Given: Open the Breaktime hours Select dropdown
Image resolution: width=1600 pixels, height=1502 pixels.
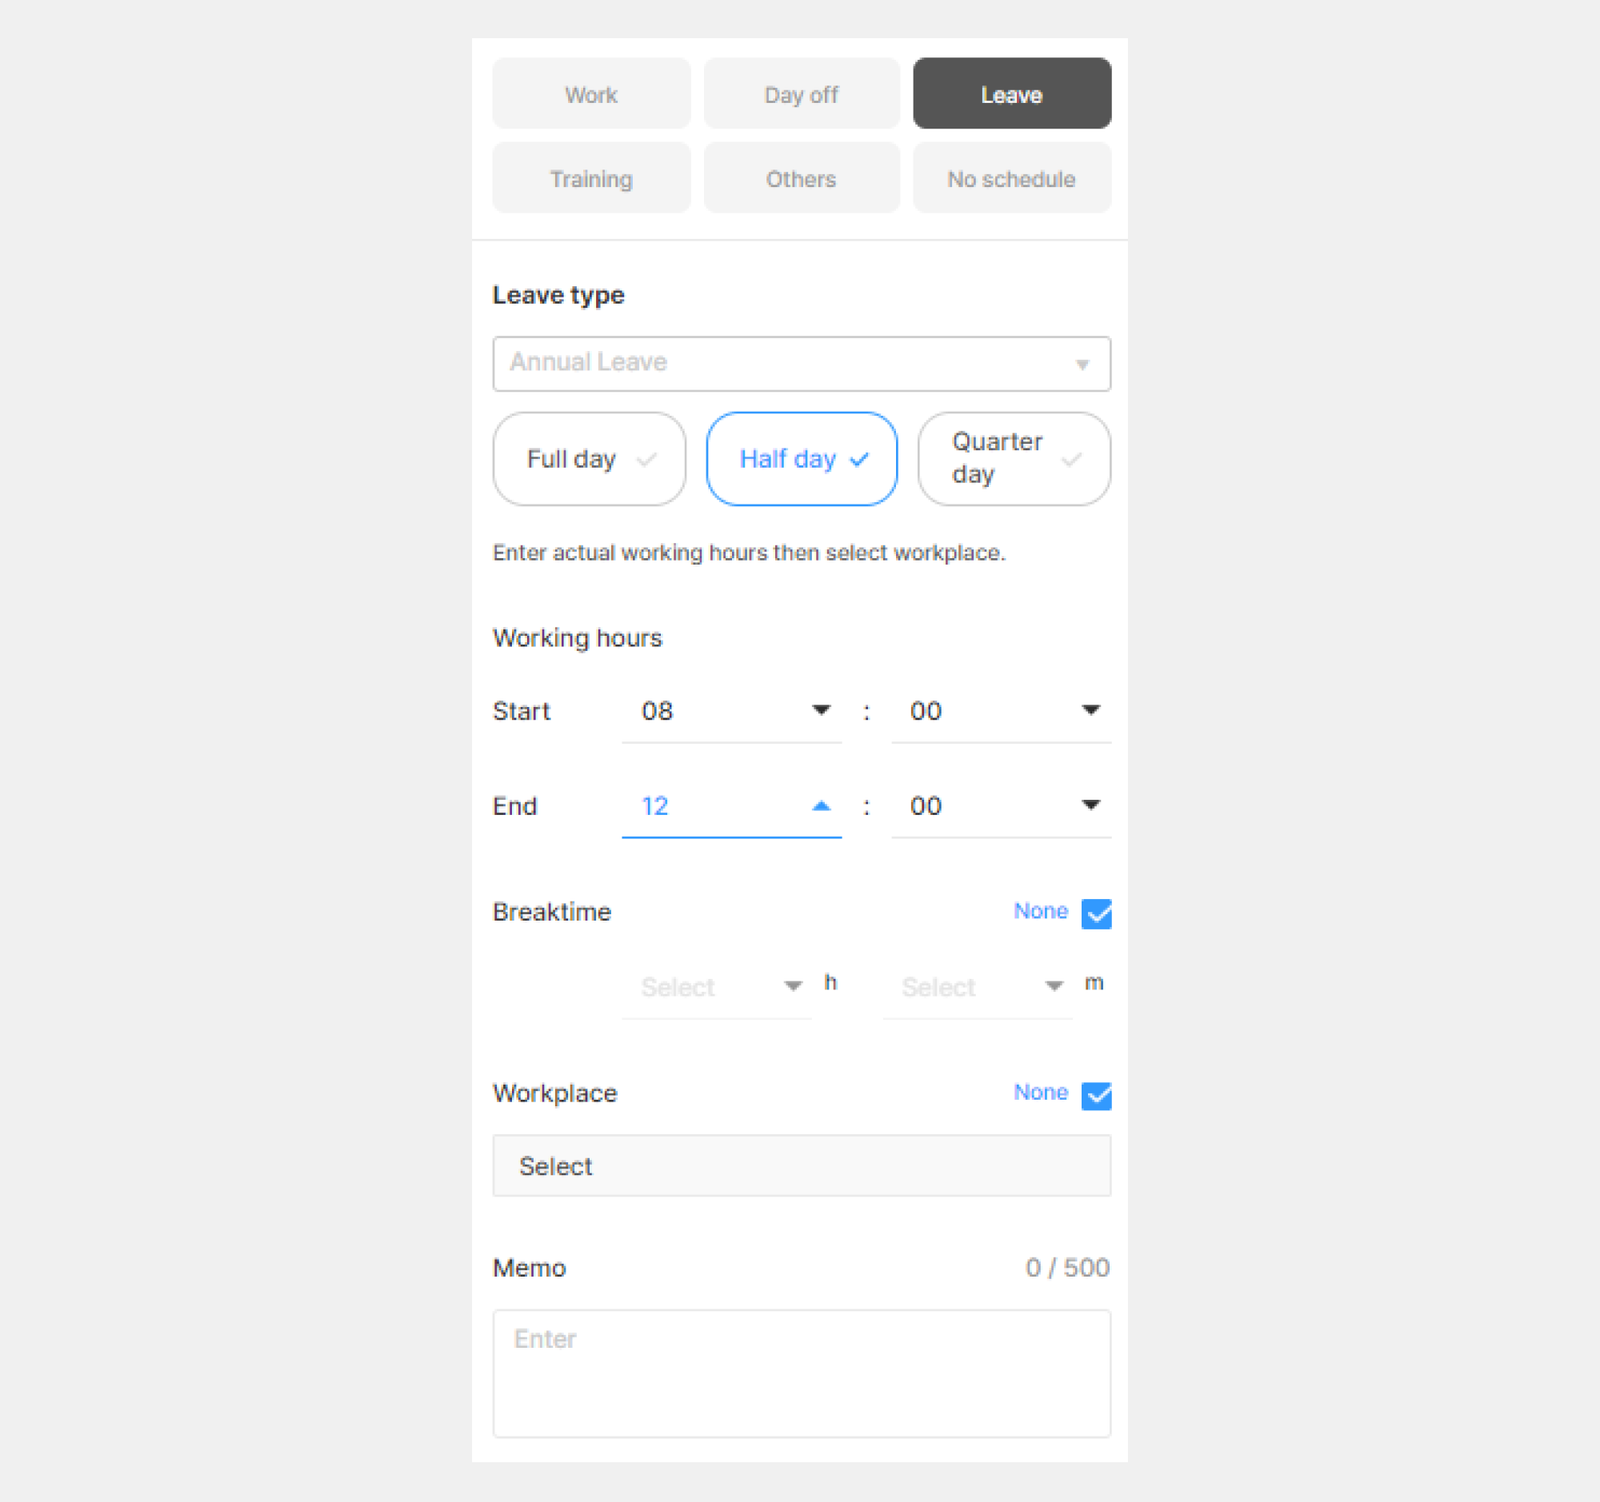Looking at the screenshot, I should pos(716,987).
